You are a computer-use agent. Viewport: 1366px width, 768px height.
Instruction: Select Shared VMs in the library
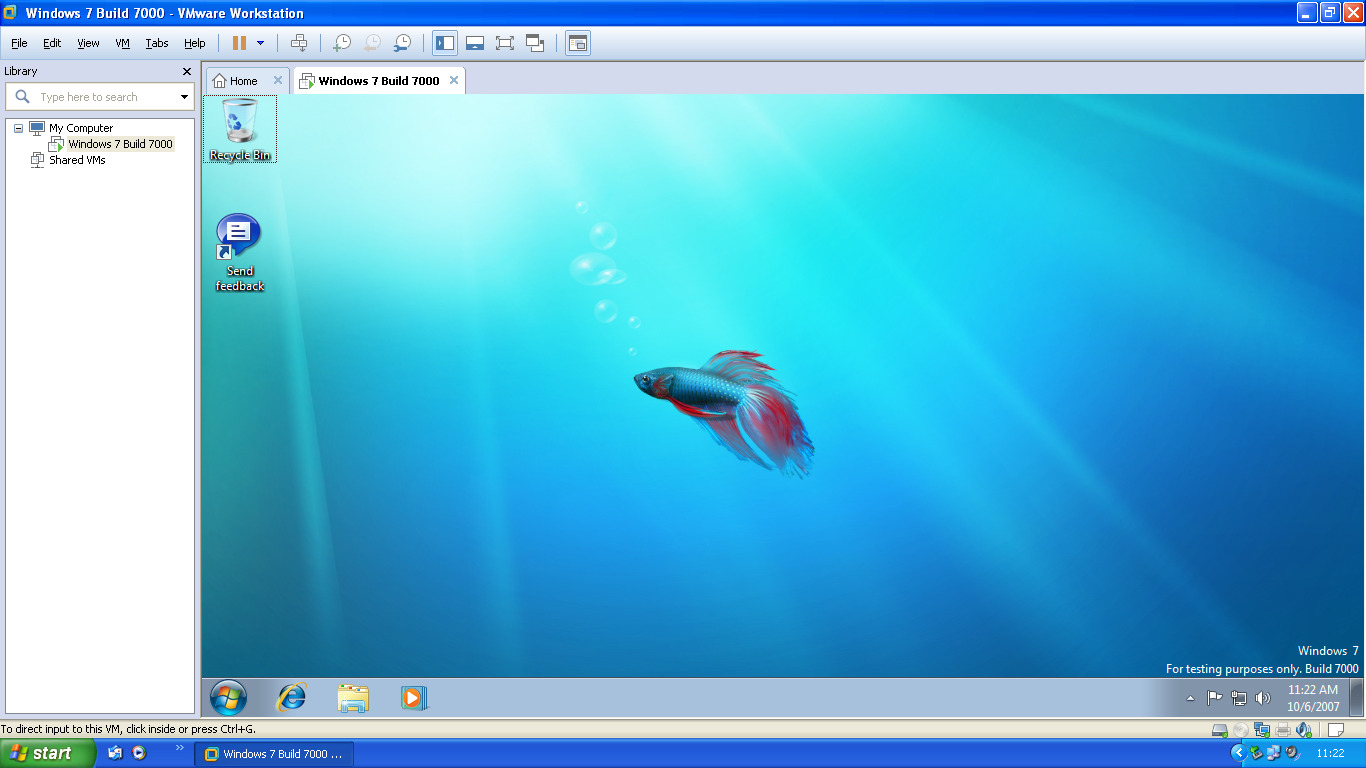point(77,160)
